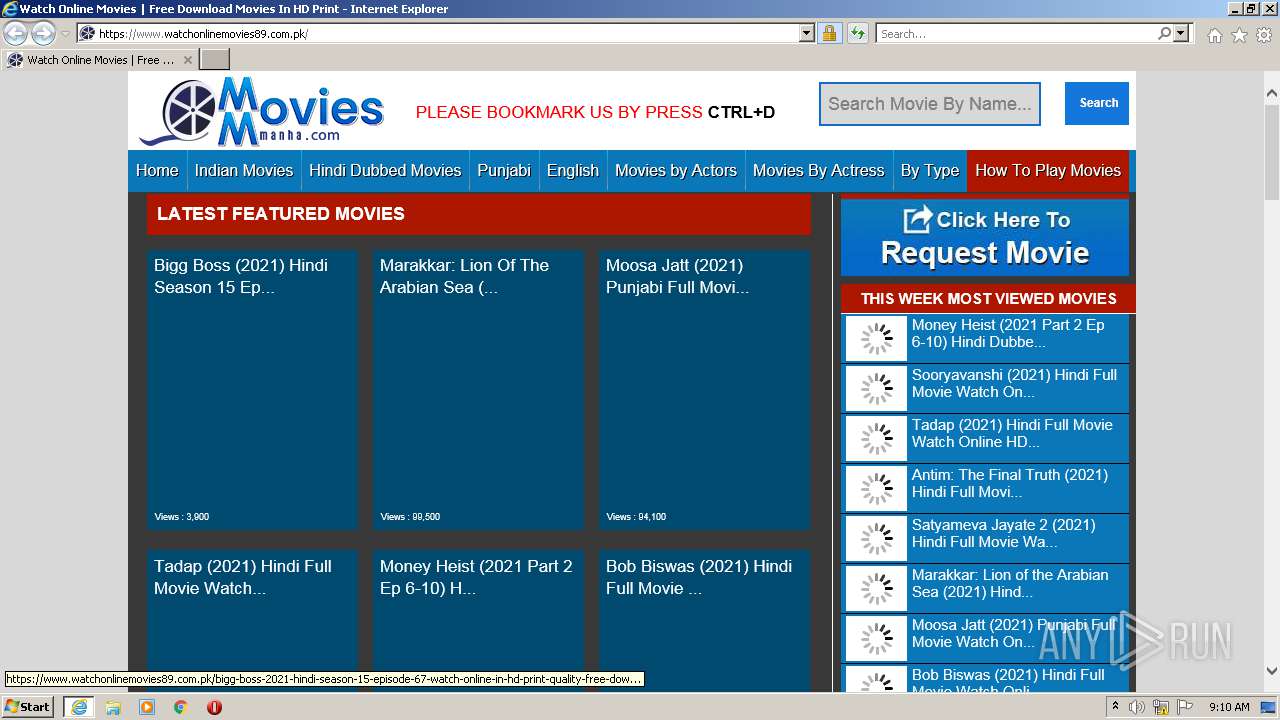Click the loading thumbnail beside Money Heist

click(876, 339)
